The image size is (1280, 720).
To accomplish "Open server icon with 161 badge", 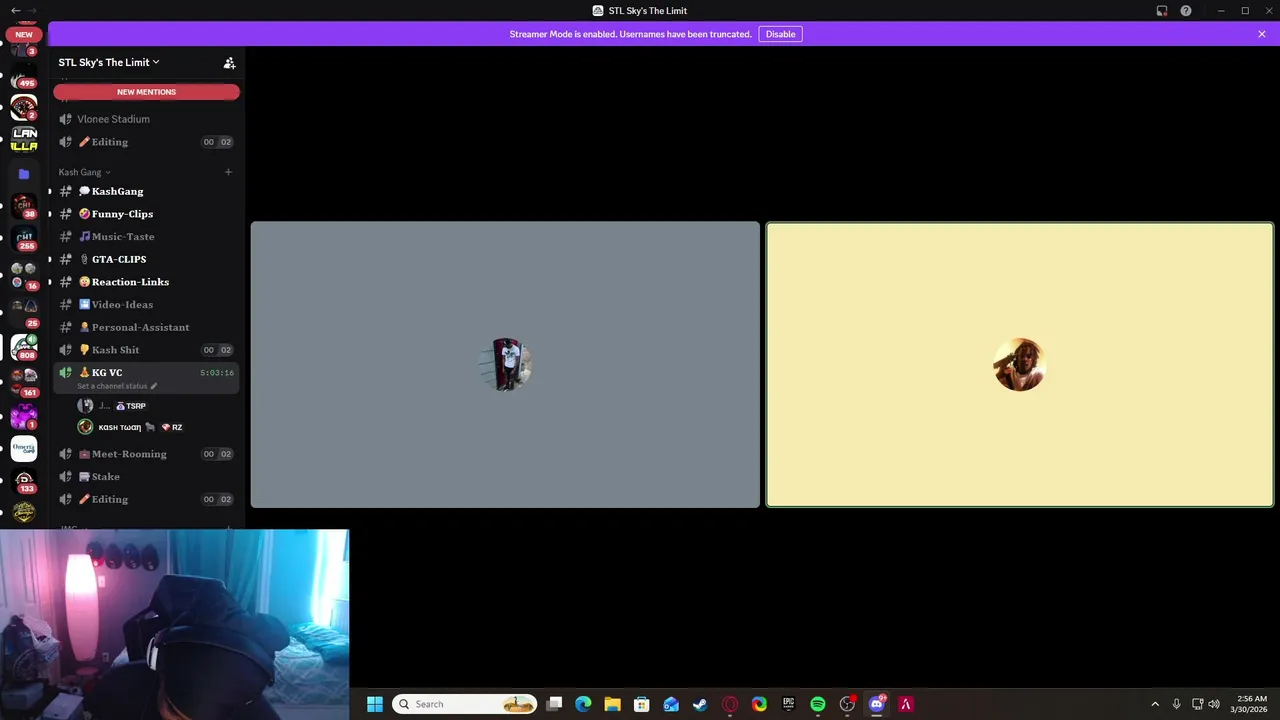I will [24, 381].
